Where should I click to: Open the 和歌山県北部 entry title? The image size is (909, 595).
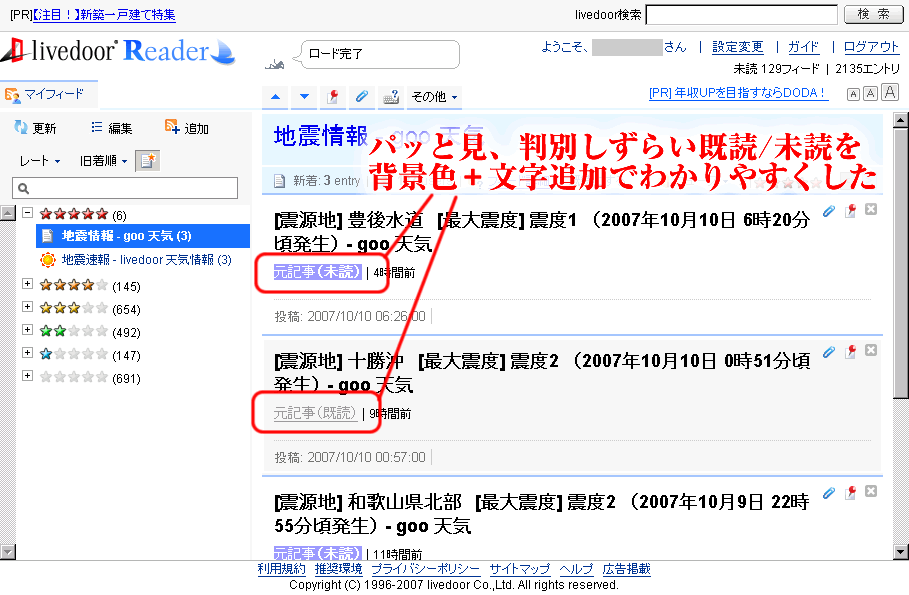[541, 514]
